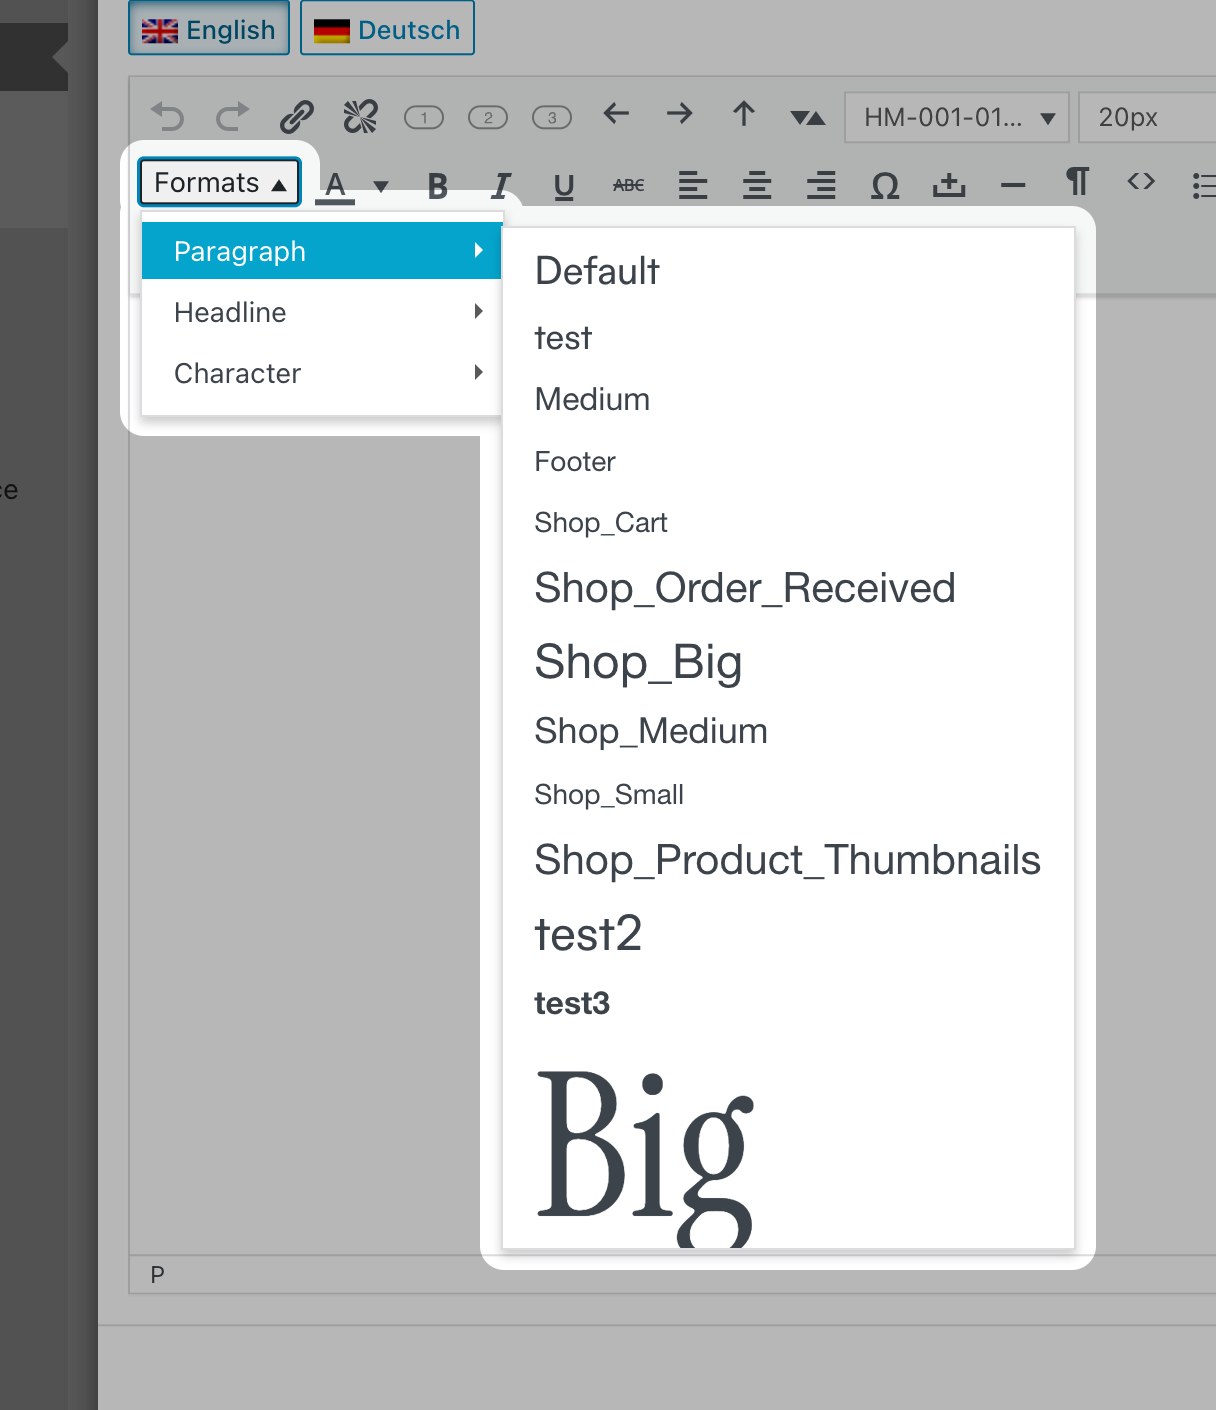The height and width of the screenshot is (1410, 1216).
Task: Click the upload tray icon
Action: pyautogui.click(x=949, y=186)
